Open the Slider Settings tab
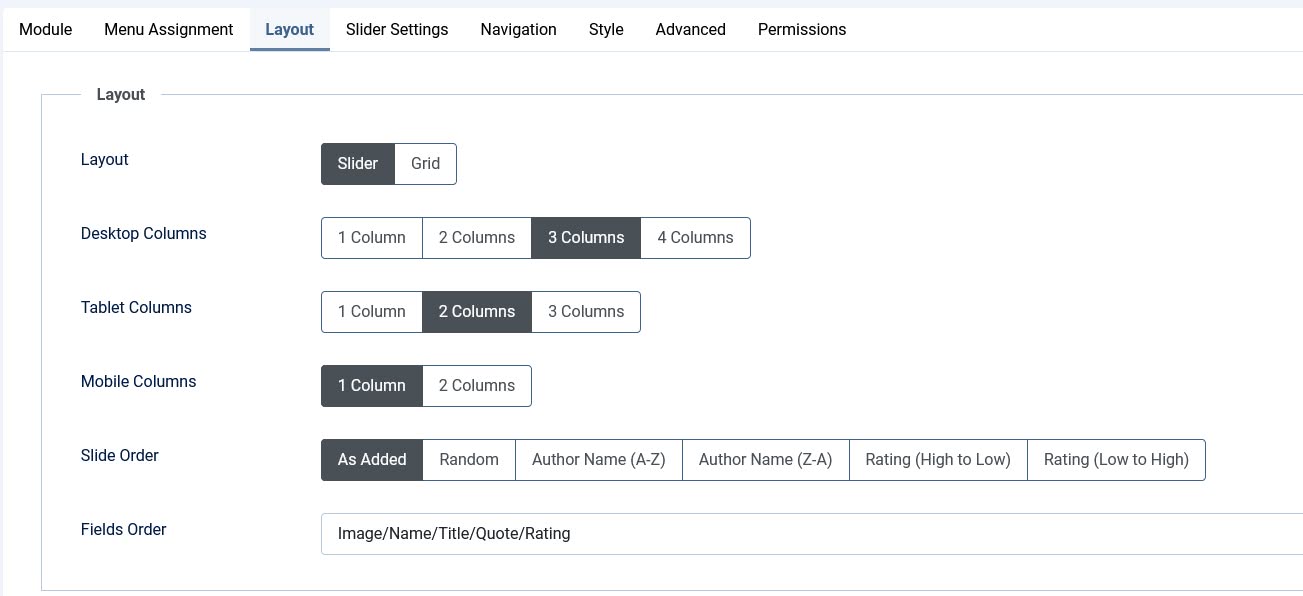The width and height of the screenshot is (1303, 596). click(x=397, y=29)
